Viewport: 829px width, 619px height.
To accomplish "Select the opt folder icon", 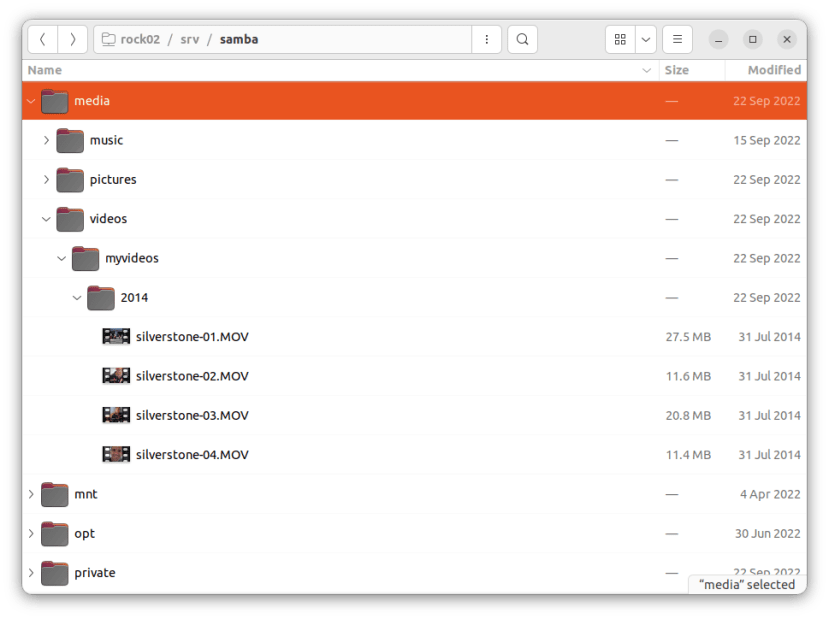I will coord(54,534).
